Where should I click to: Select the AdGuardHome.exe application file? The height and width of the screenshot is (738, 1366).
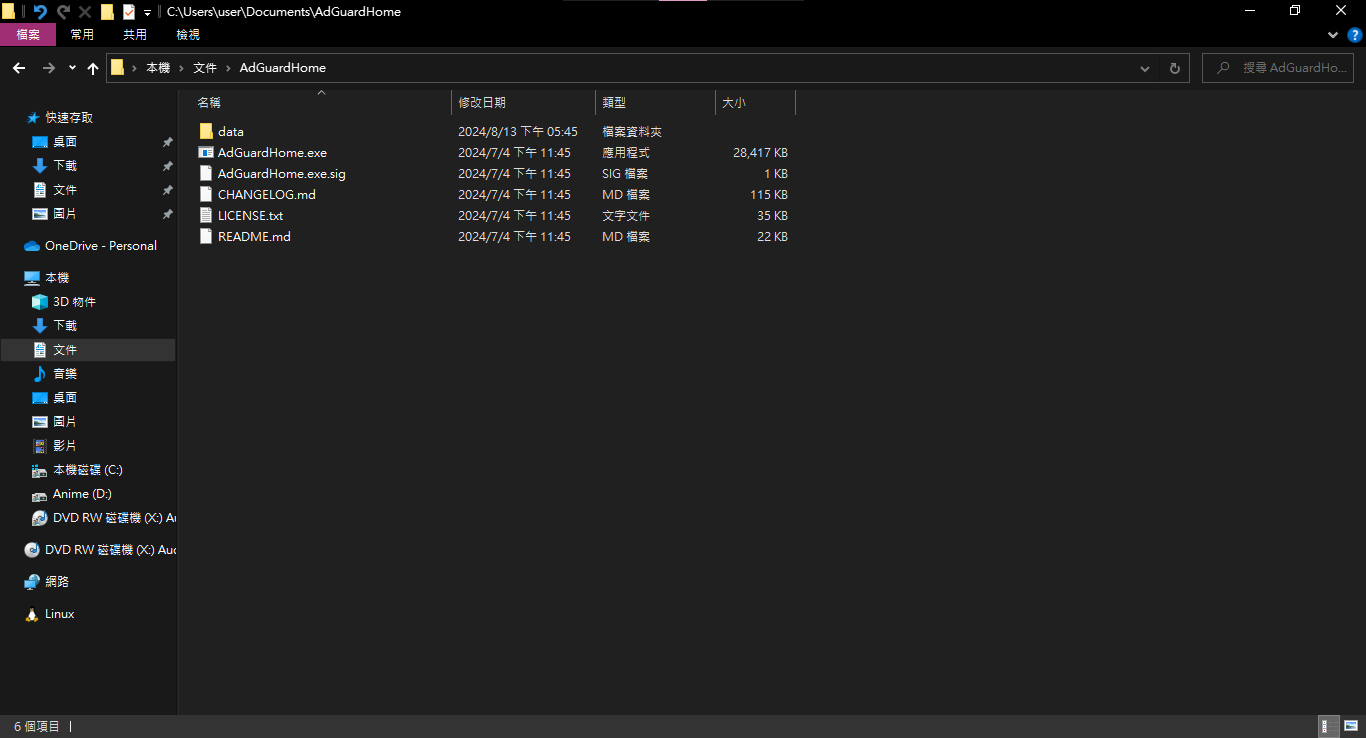[x=272, y=153]
